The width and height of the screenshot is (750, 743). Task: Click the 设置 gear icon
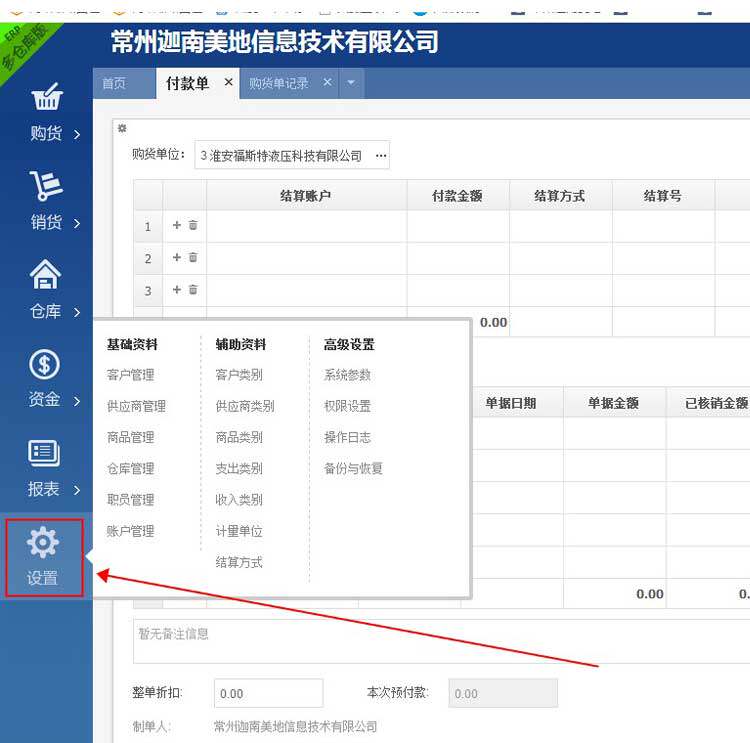43,543
